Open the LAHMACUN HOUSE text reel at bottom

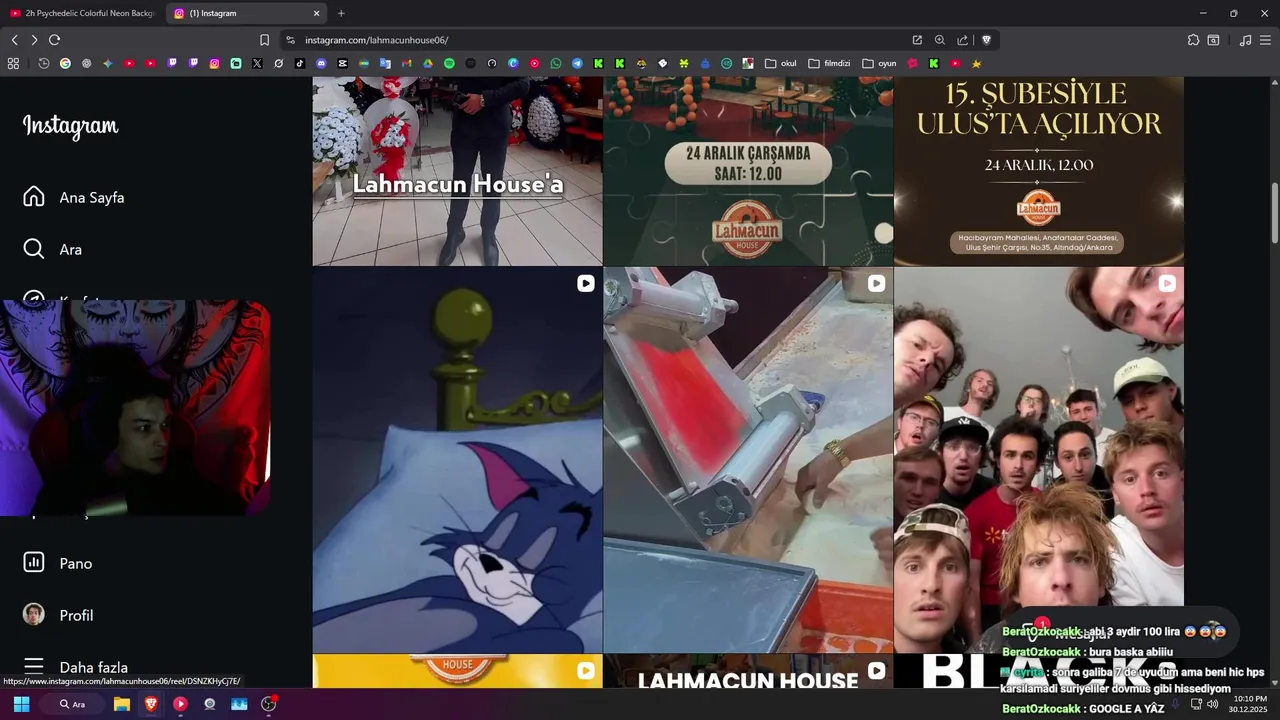748,672
